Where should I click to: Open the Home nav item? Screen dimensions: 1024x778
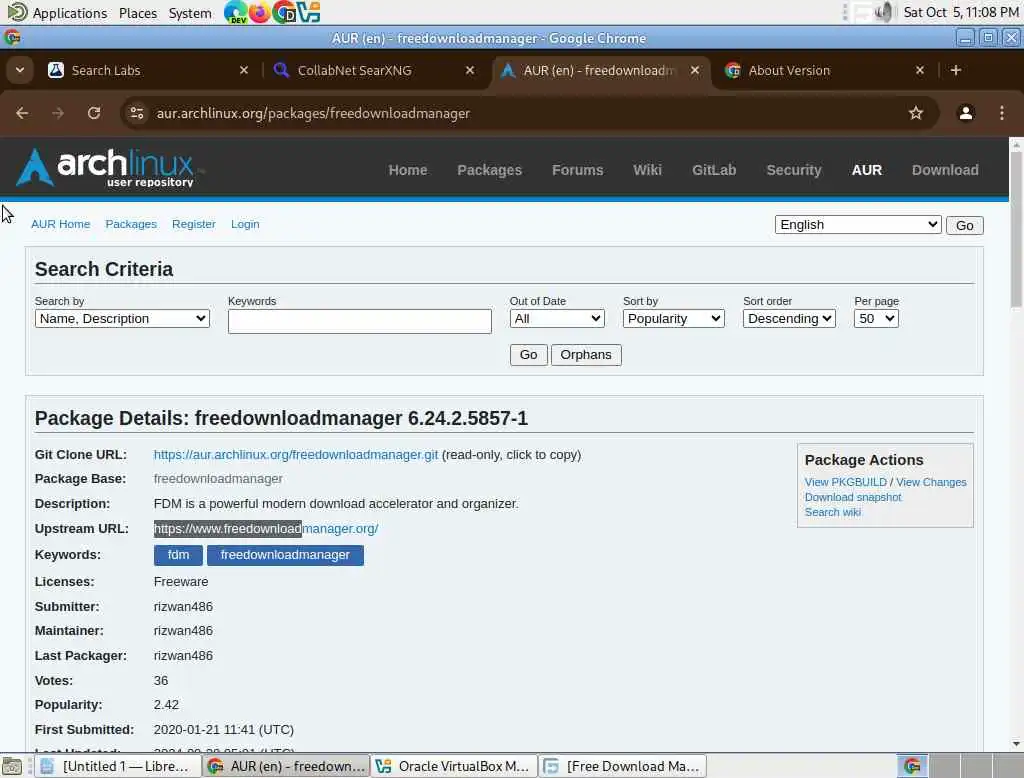[408, 170]
